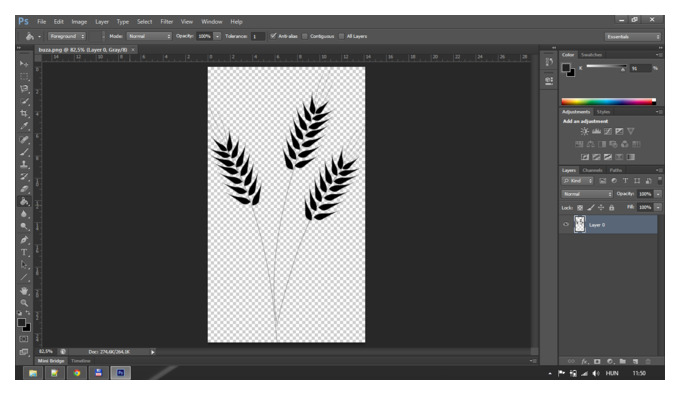The height and width of the screenshot is (395, 680).
Task: Open the File menu
Action: pos(41,22)
